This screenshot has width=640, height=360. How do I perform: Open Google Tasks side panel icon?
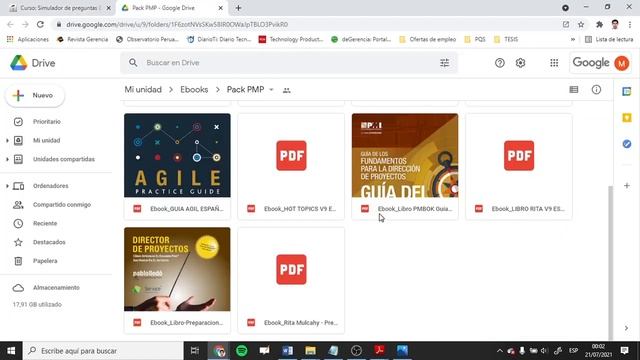627,144
